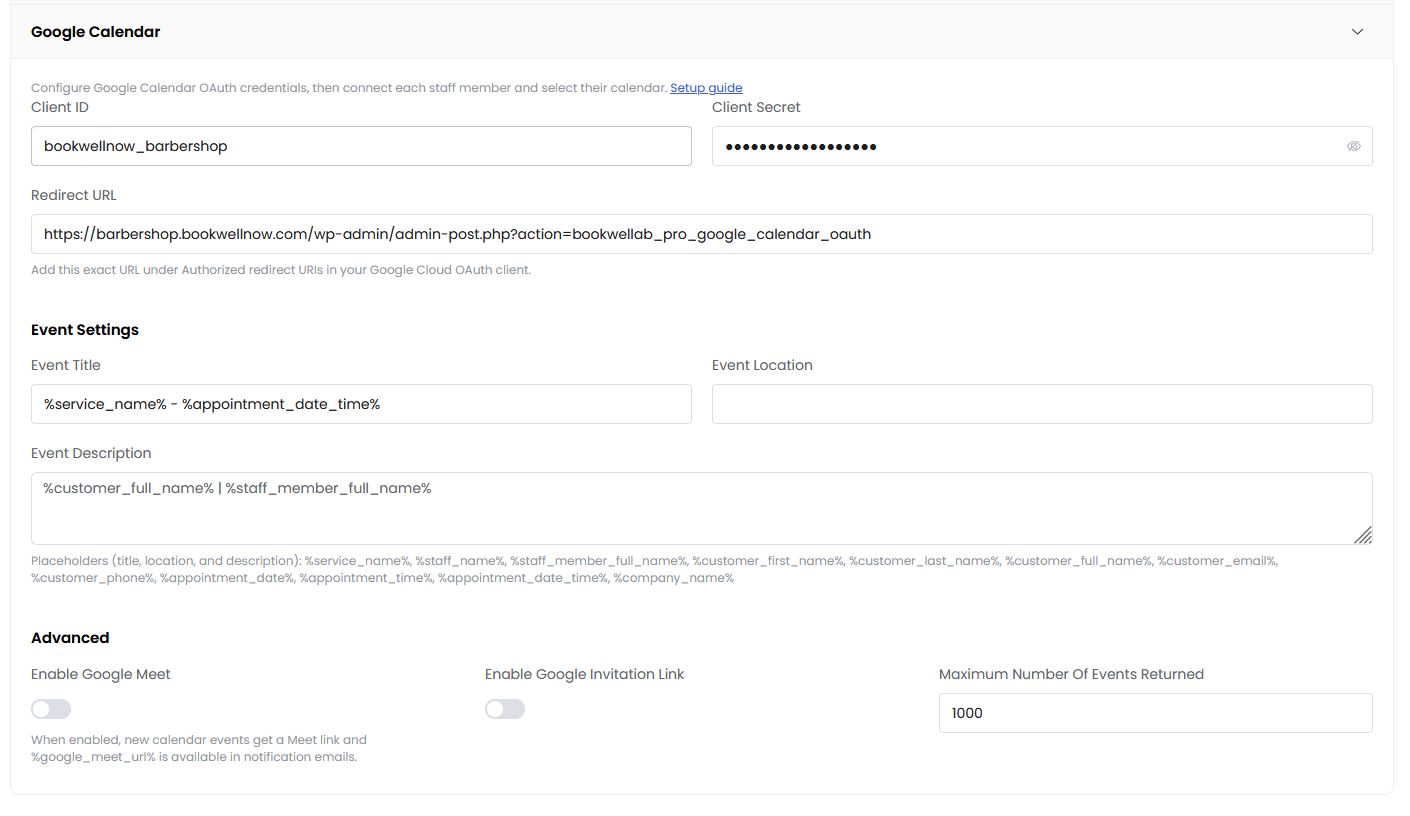Click the Placeholders help text
1410x816 pixels.
[655, 569]
